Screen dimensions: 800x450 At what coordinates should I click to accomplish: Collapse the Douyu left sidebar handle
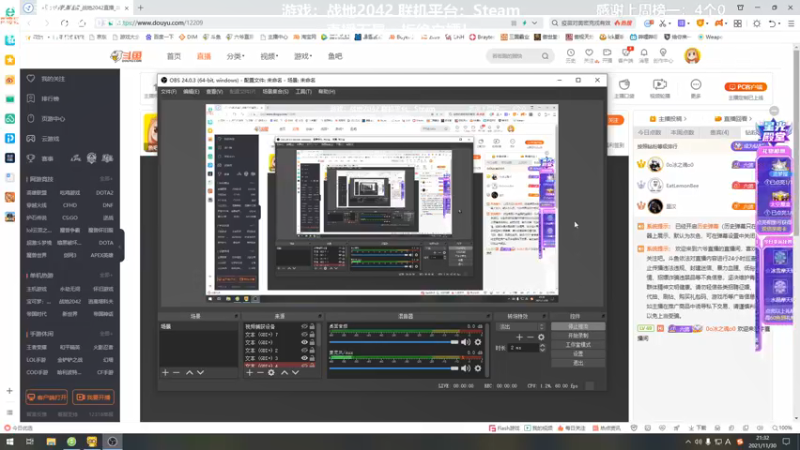[x=121, y=246]
